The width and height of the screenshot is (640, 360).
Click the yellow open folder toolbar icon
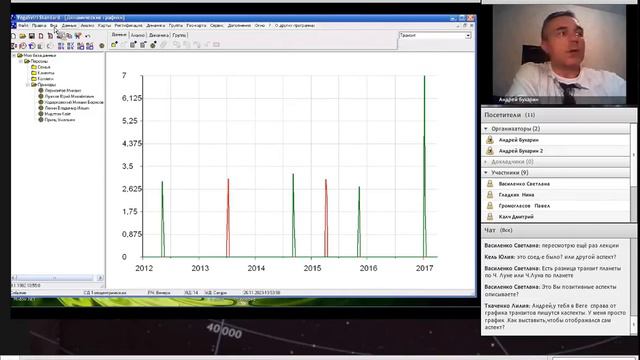(23, 36)
